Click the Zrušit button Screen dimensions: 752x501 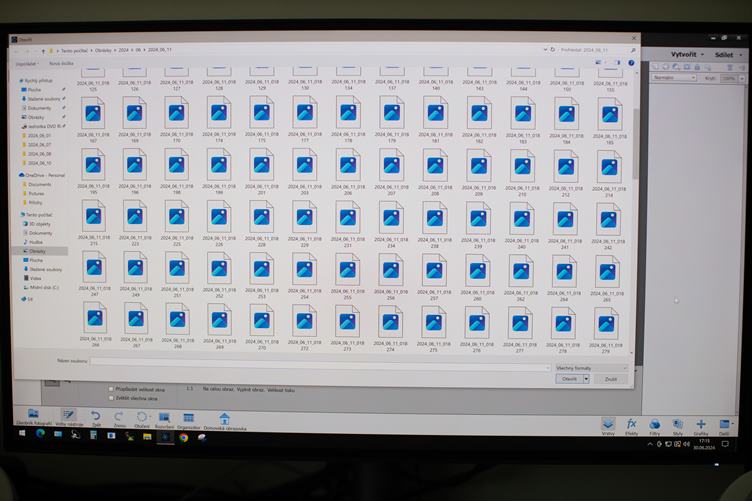pos(611,379)
